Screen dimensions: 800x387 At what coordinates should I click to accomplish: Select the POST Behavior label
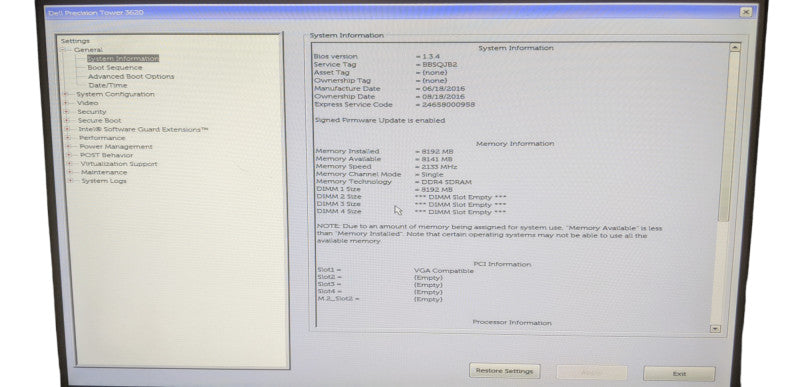107,155
